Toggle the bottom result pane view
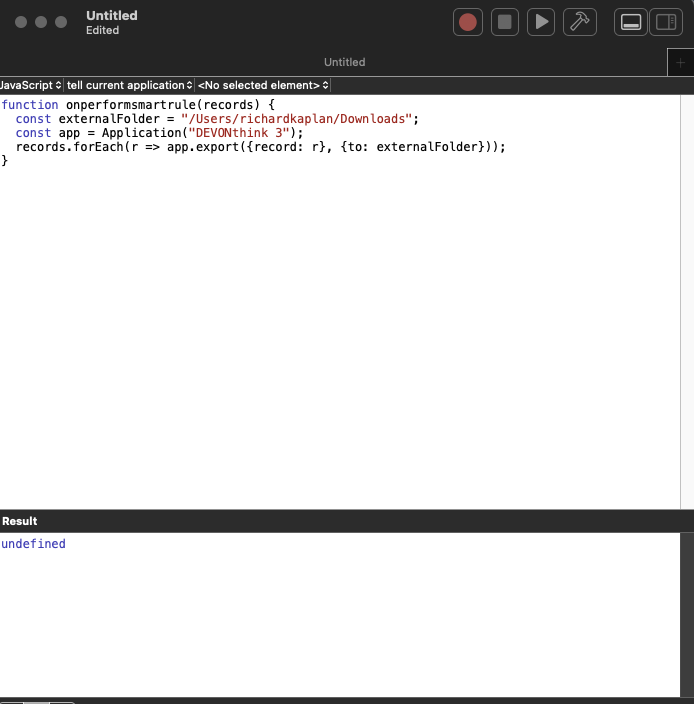 (x=631, y=22)
